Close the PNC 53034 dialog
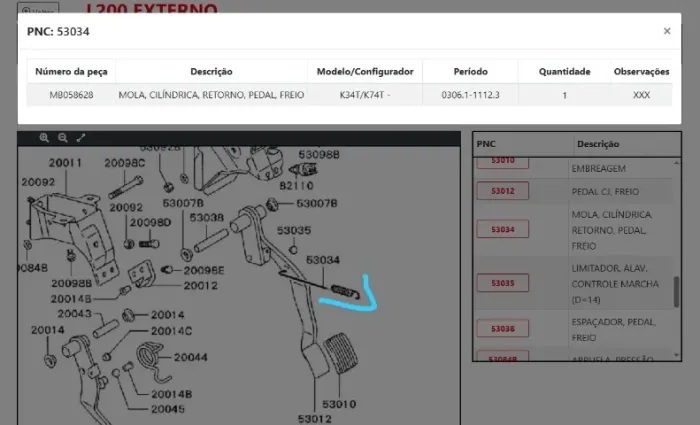The height and width of the screenshot is (425, 700). pos(667,31)
